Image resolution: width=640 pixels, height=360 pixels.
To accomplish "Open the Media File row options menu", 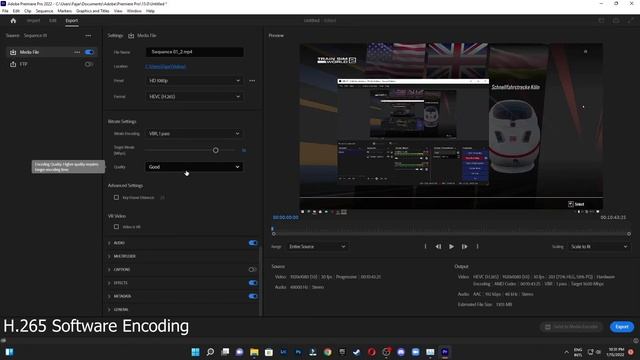I will click(x=77, y=52).
